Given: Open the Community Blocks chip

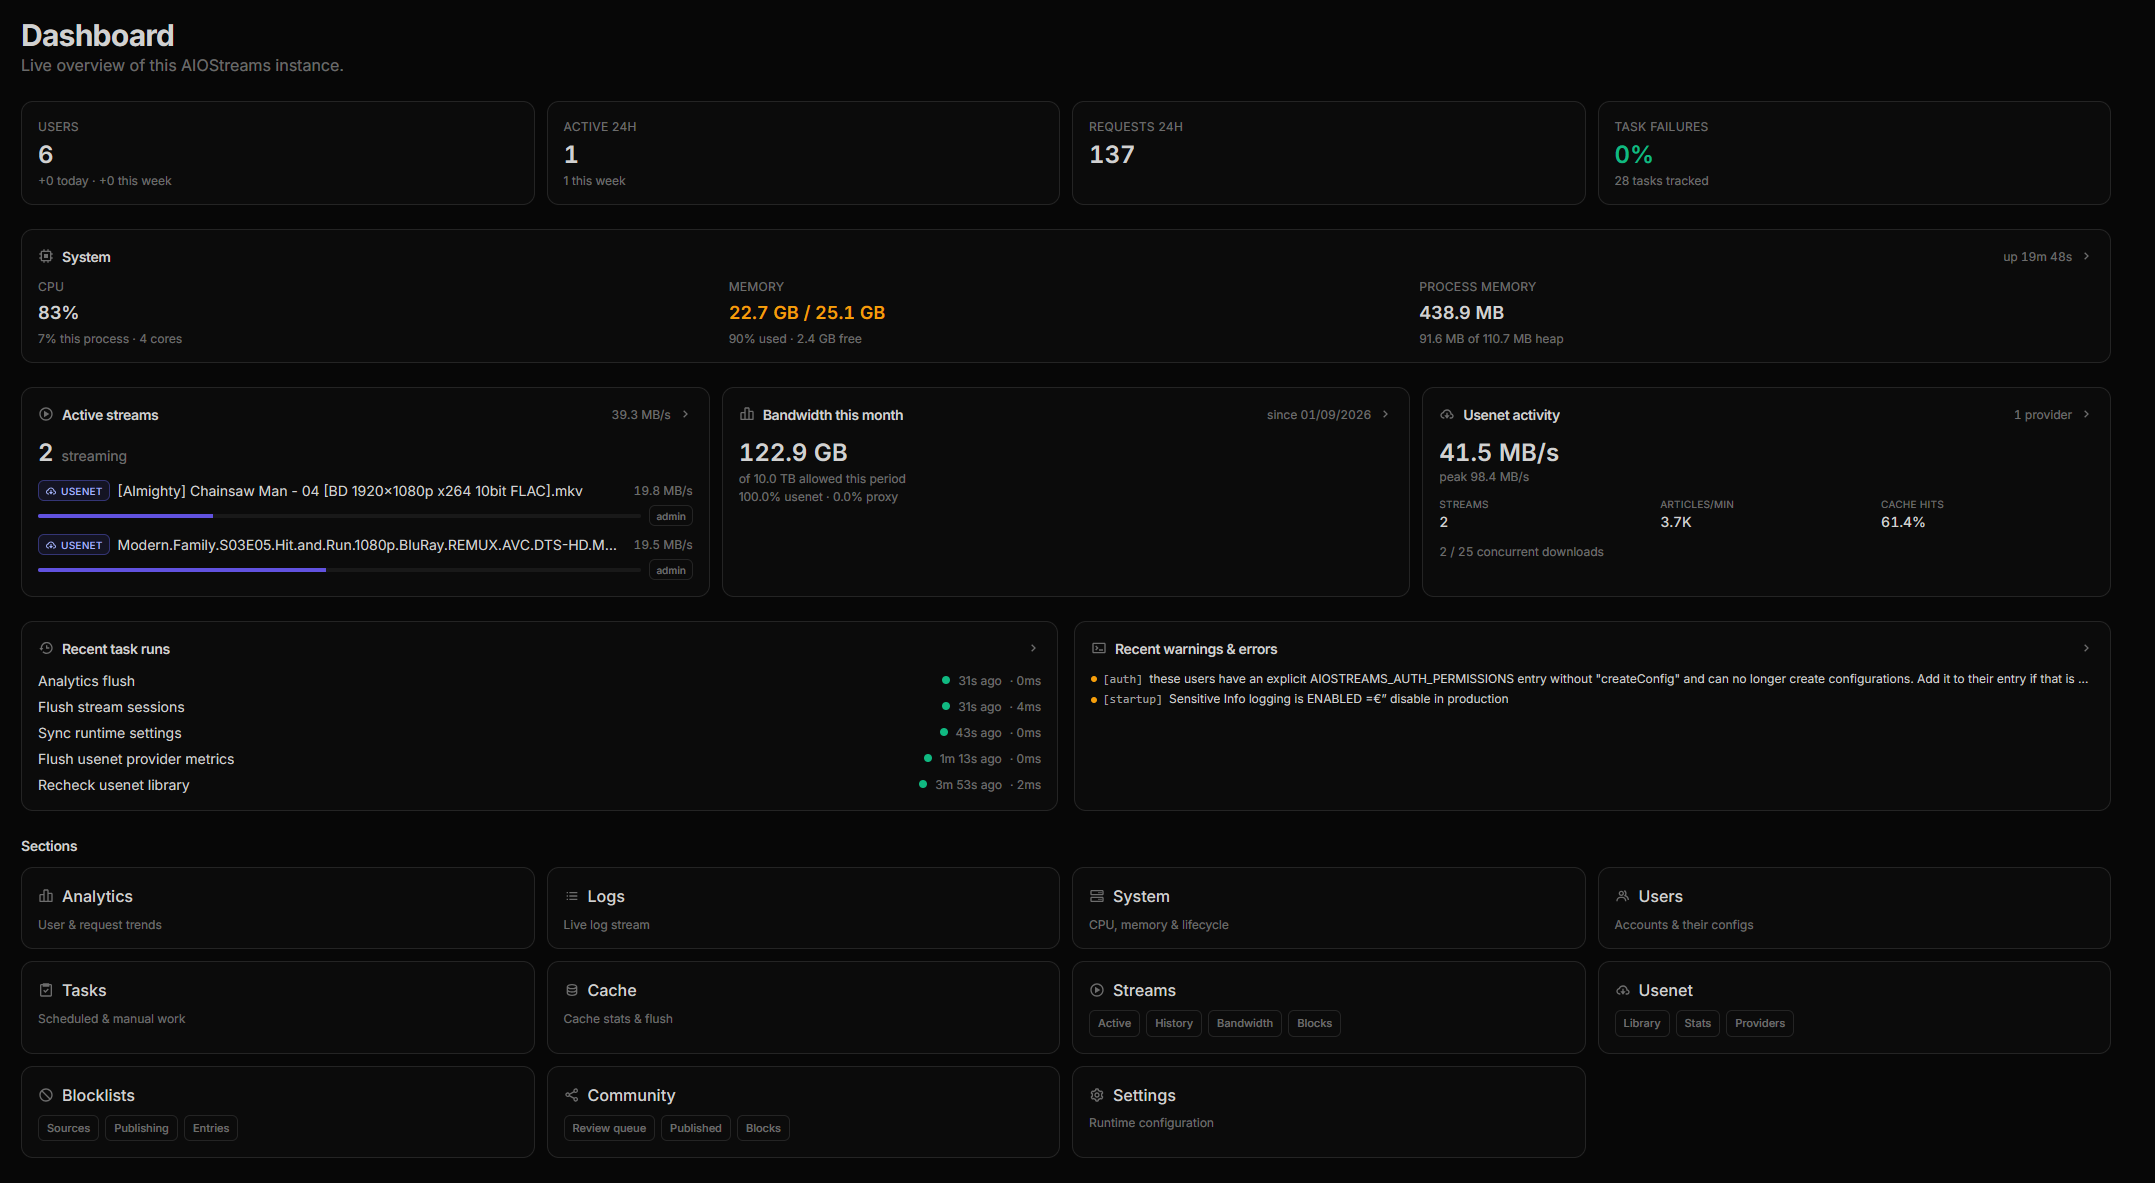Looking at the screenshot, I should [763, 1128].
